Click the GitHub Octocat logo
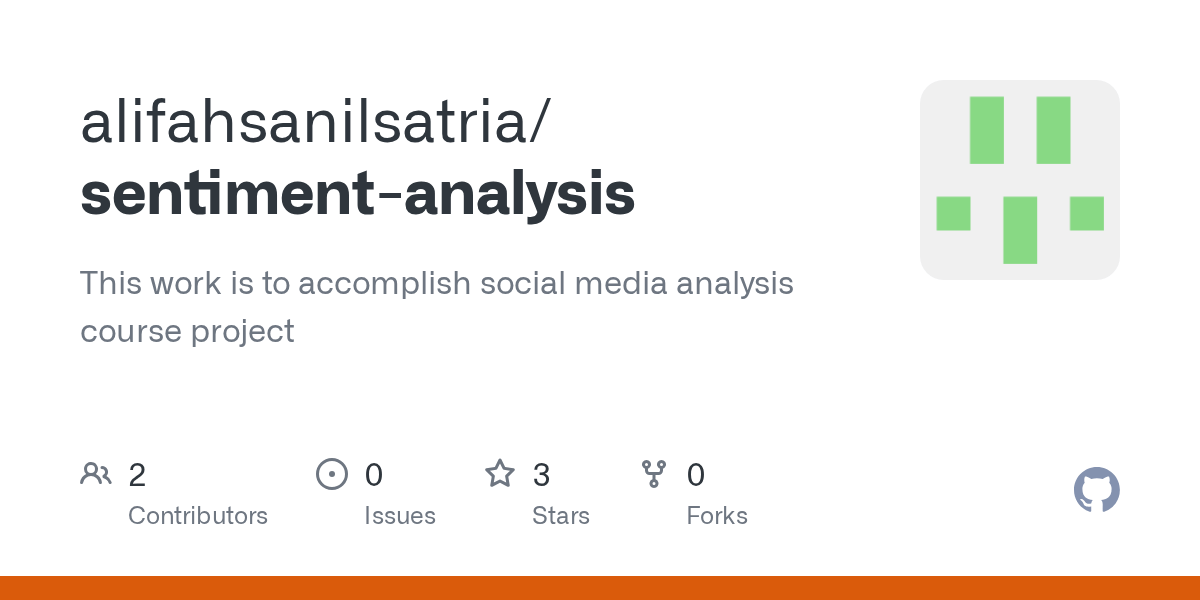The width and height of the screenshot is (1200, 600). 1097,490
